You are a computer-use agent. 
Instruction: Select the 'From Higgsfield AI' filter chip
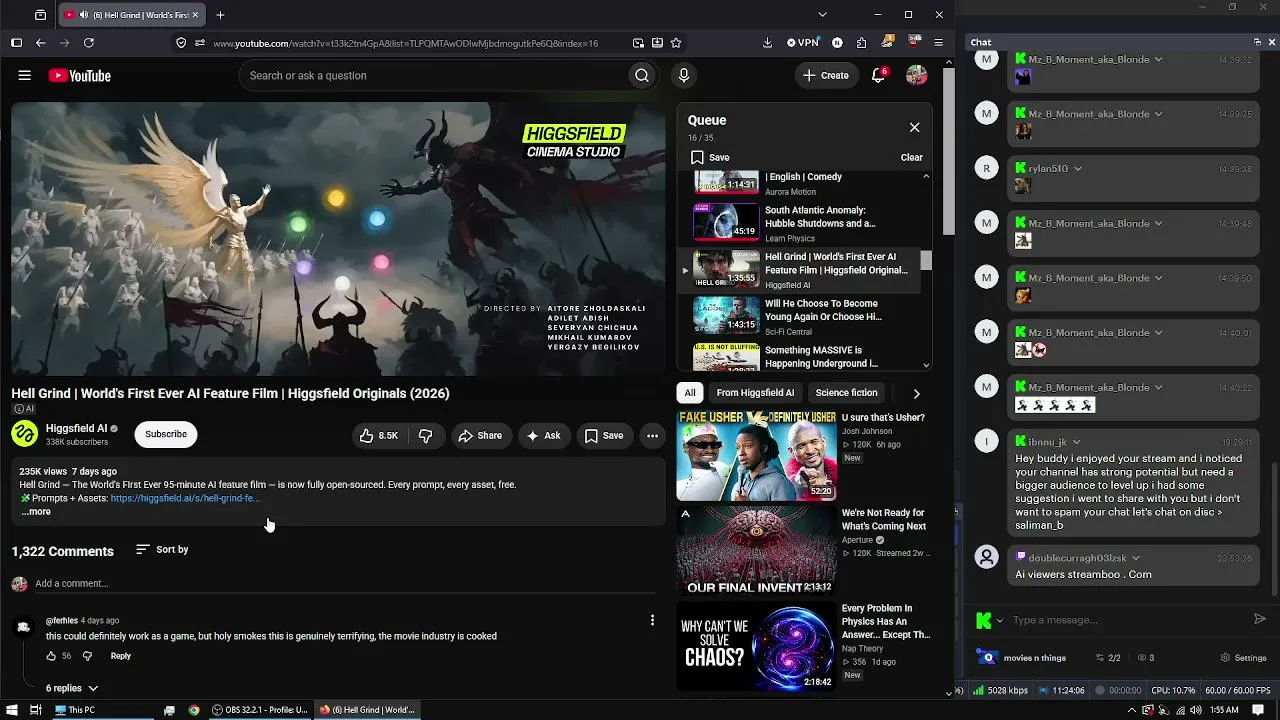[755, 393]
